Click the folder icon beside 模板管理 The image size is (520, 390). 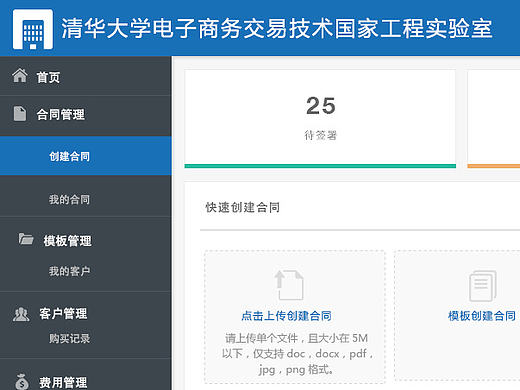(26, 239)
